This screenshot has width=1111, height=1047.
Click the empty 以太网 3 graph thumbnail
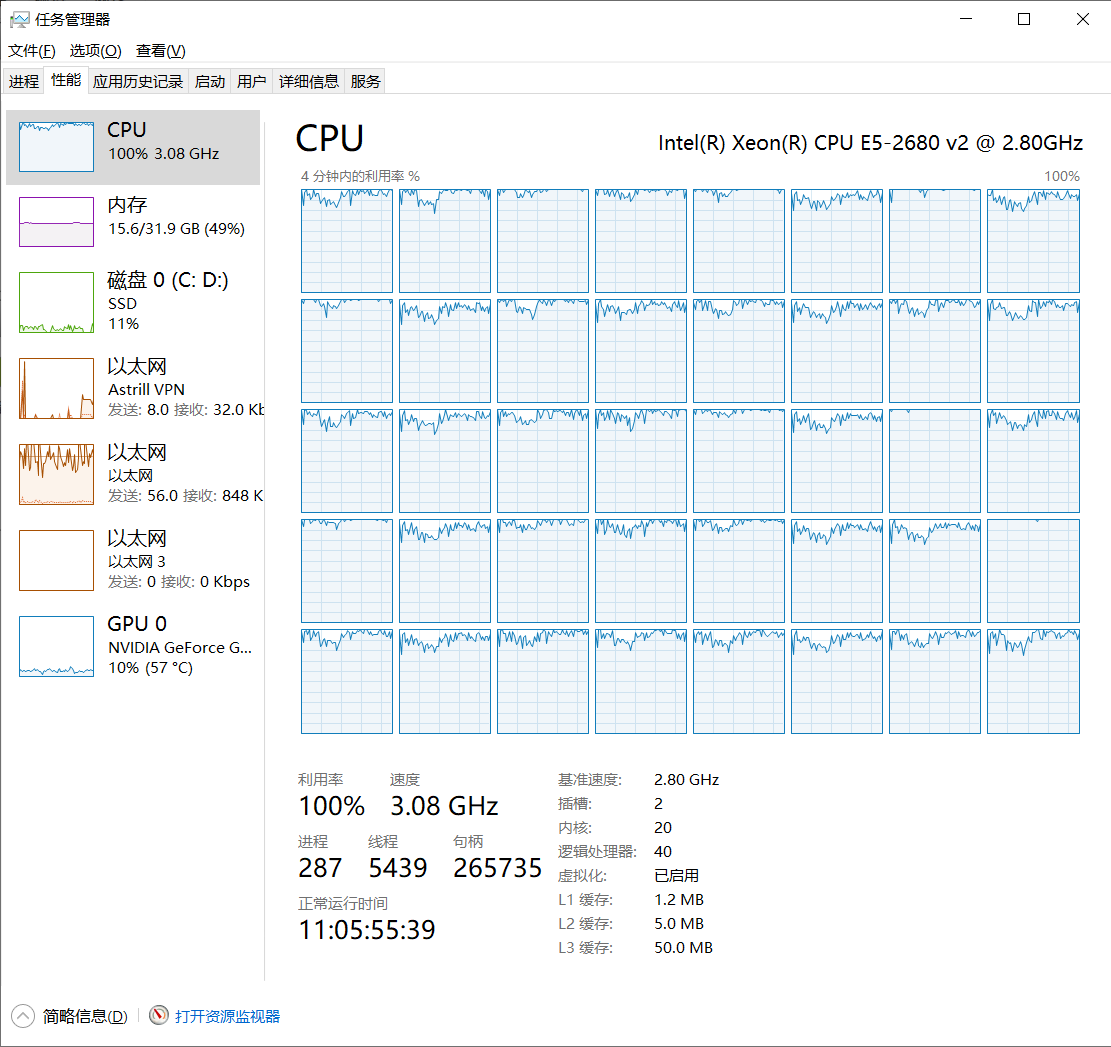(57, 560)
